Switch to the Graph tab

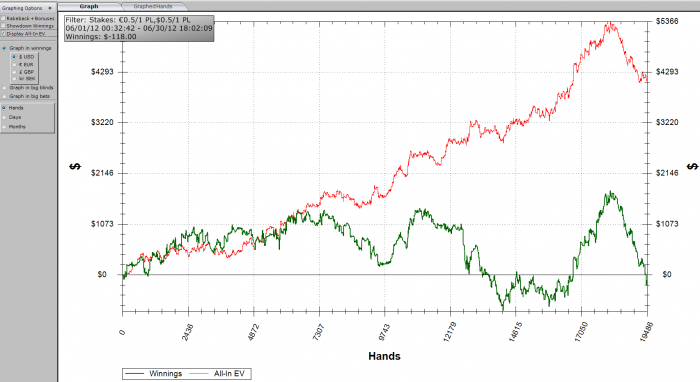pos(89,6)
